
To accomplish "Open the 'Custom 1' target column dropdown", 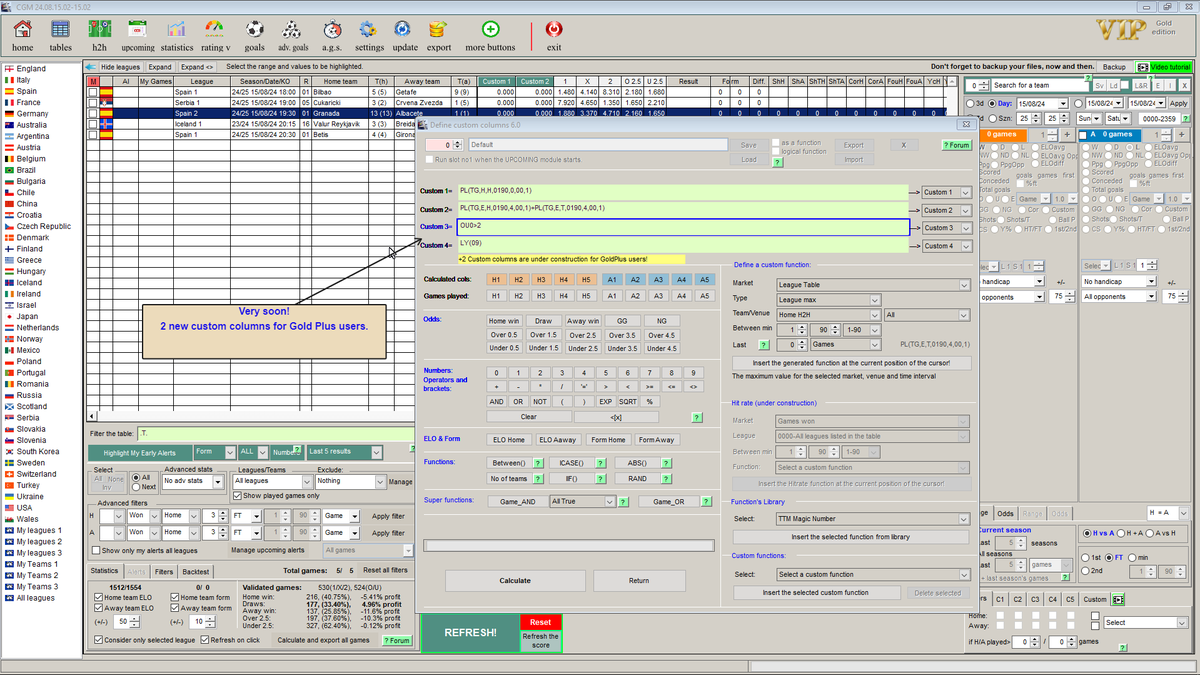I will [946, 192].
